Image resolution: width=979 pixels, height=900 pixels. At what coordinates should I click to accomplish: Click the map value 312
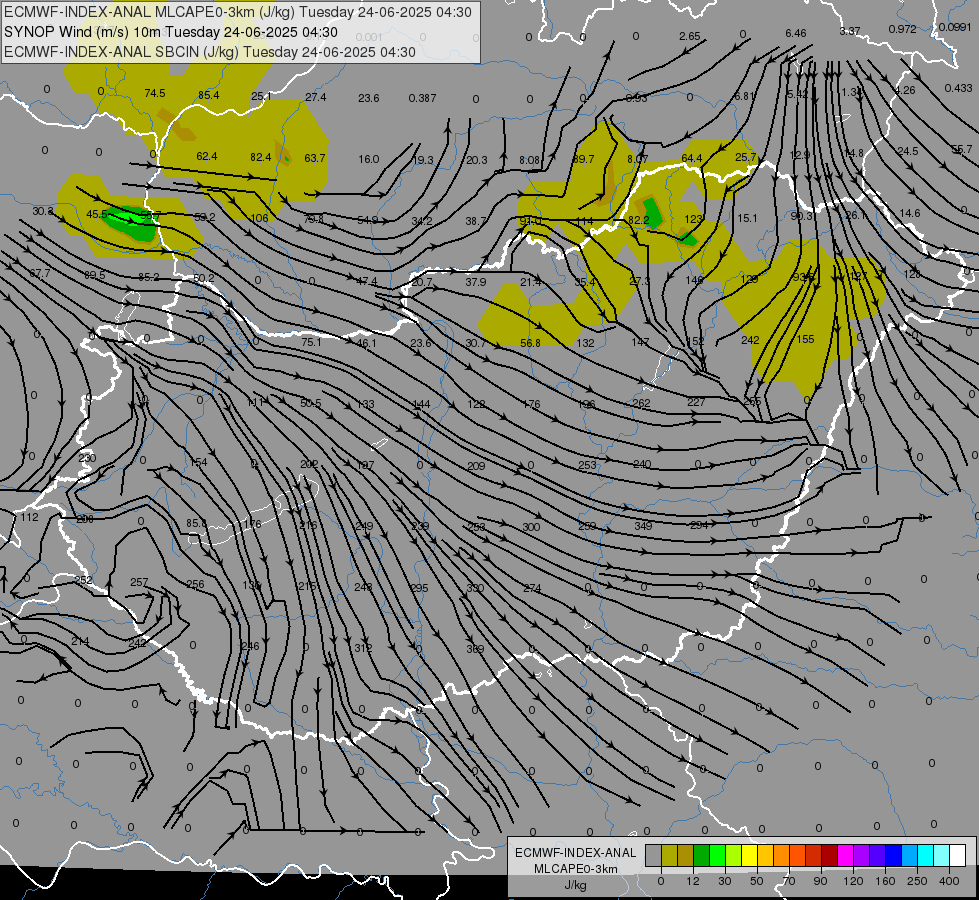363,648
